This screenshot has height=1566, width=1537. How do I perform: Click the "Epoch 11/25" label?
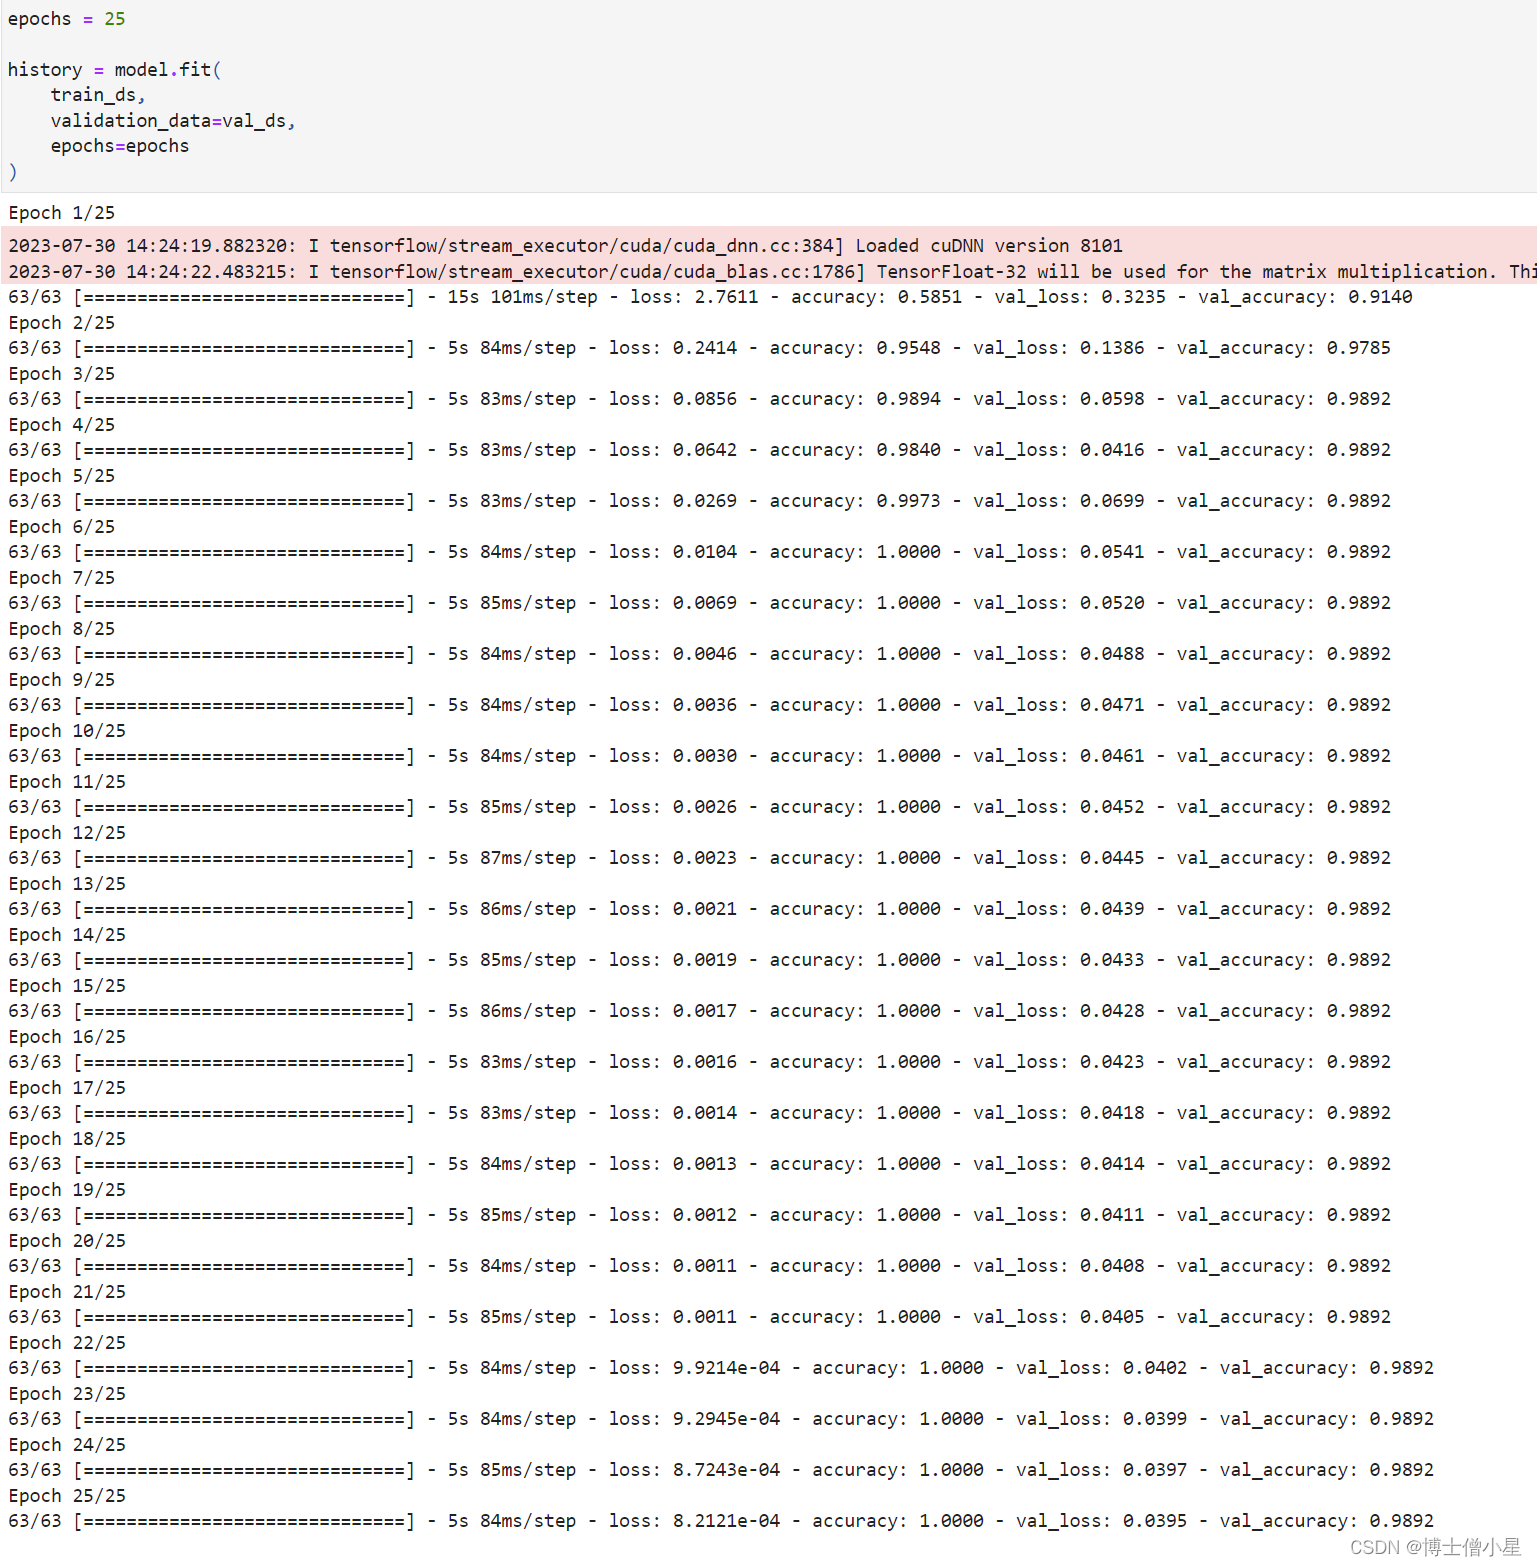click(x=67, y=782)
